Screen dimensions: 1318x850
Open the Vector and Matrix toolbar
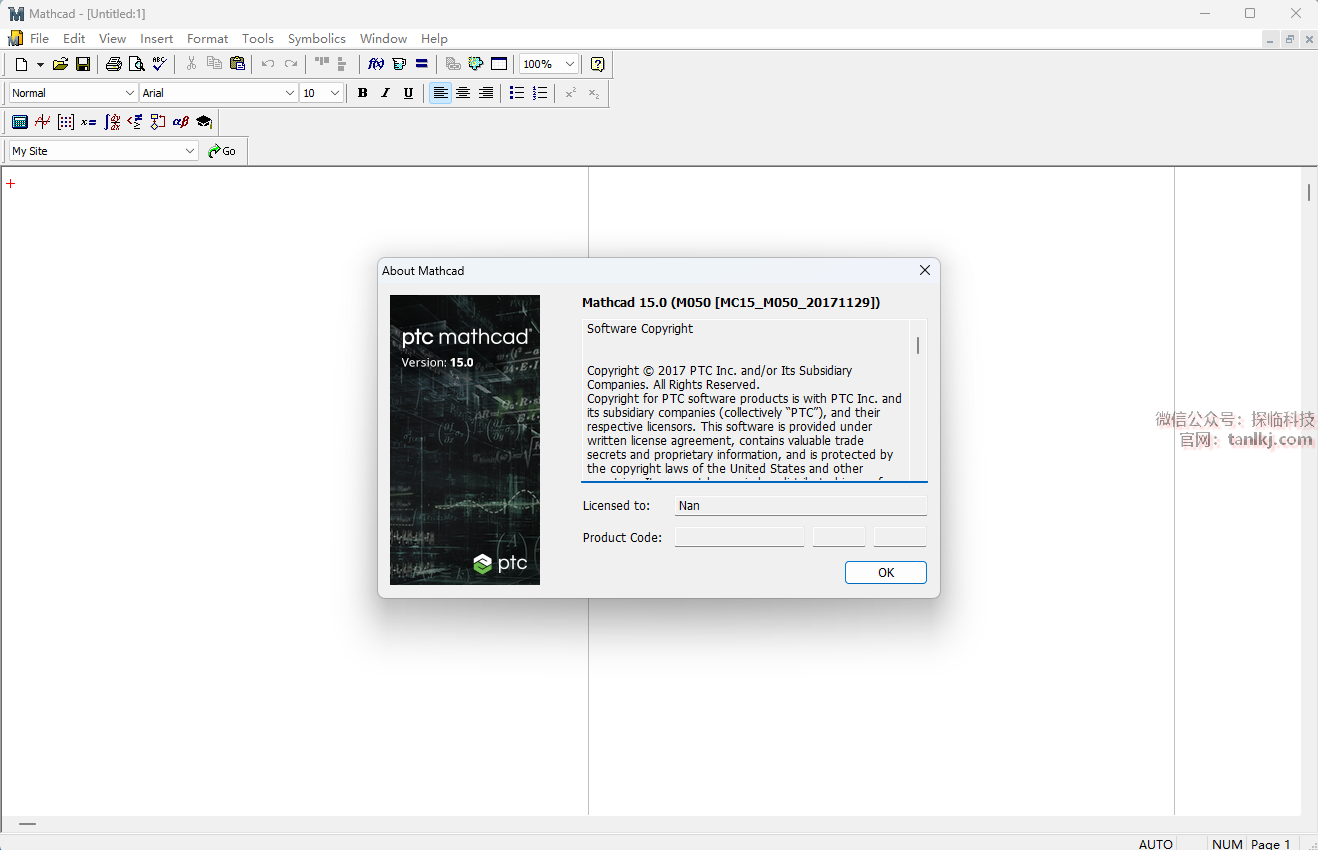point(66,122)
